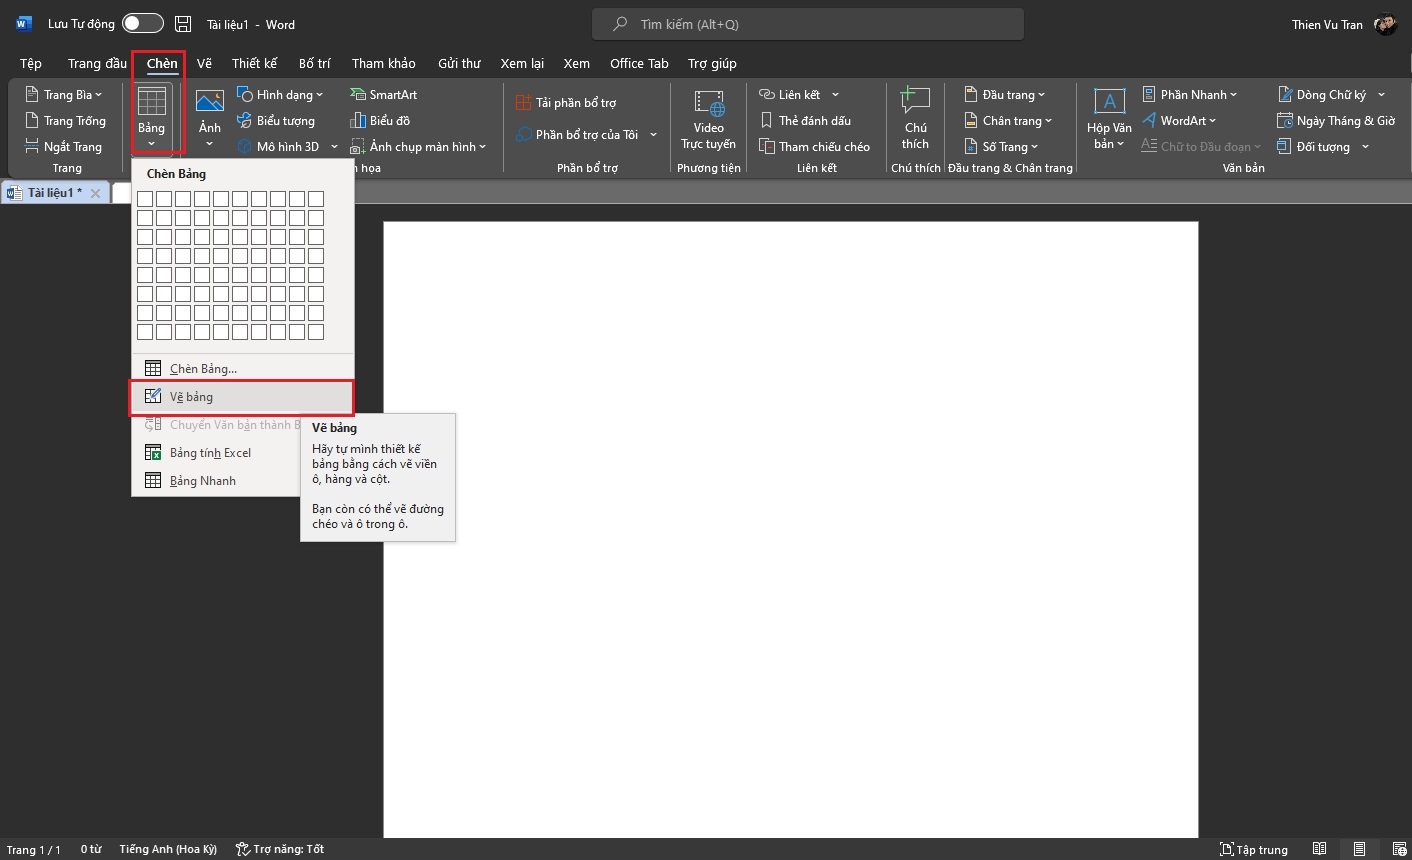Add a Chú thích comment
The width and height of the screenshot is (1412, 860).
point(915,119)
